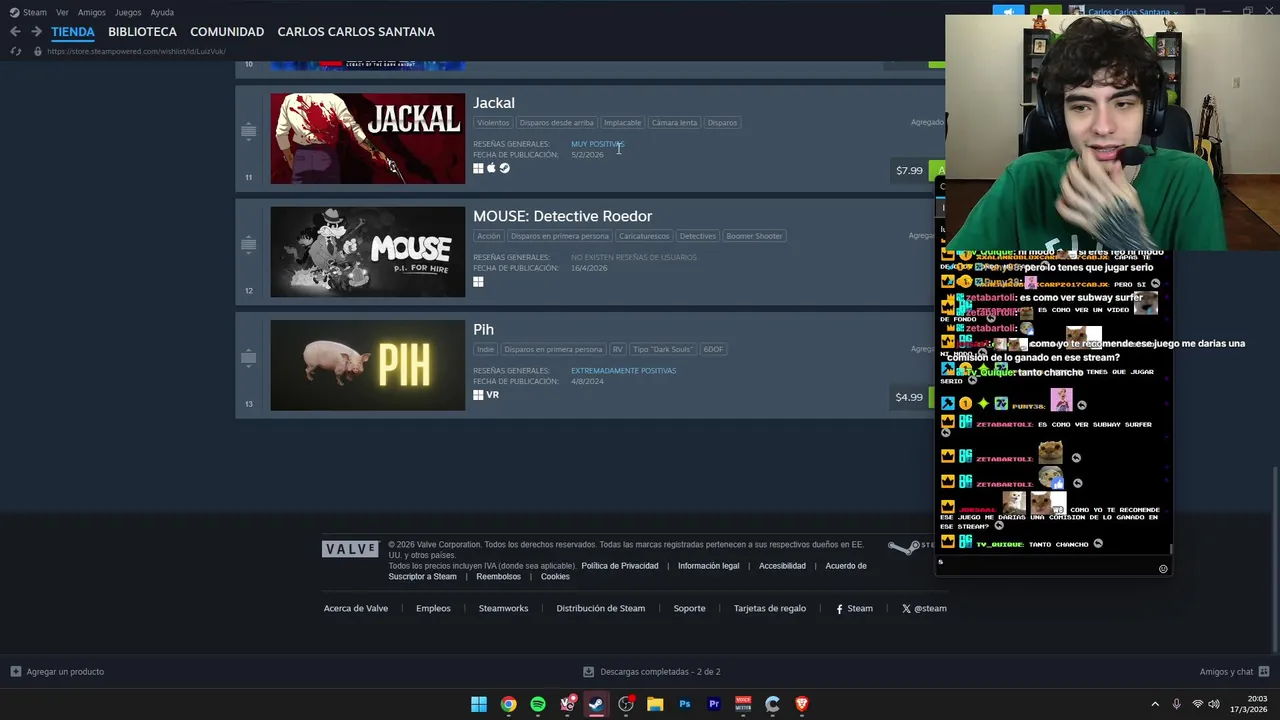Click Jackal's MUY POSITIVAS review rating

point(597,144)
